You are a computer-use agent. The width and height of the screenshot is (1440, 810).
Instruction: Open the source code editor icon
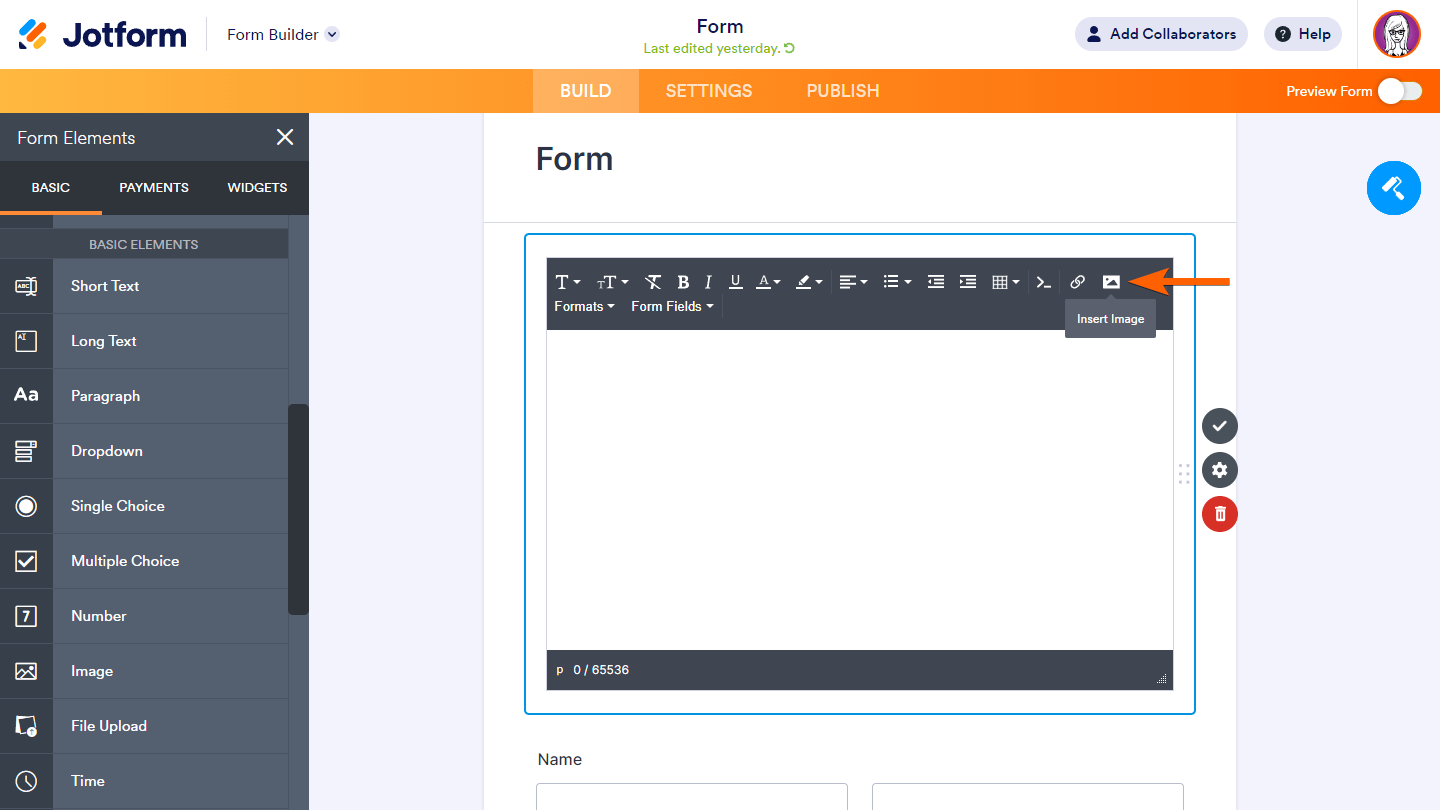pos(1043,282)
